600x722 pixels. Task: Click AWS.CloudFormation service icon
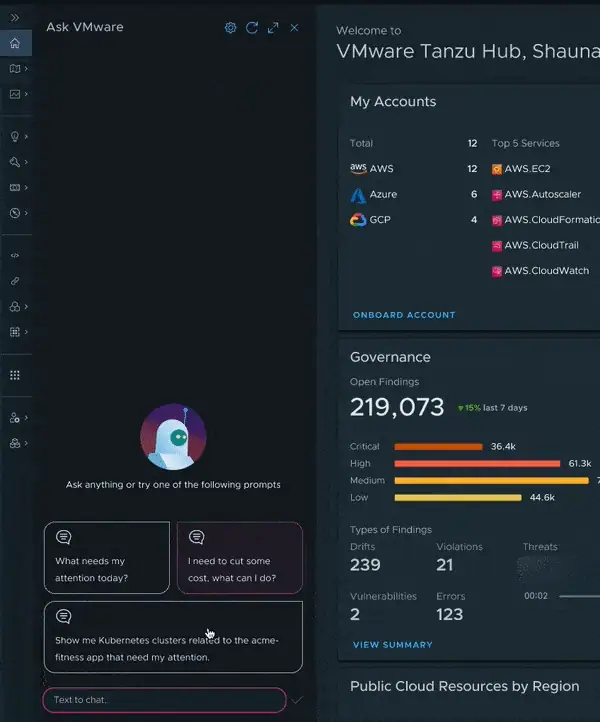496,220
